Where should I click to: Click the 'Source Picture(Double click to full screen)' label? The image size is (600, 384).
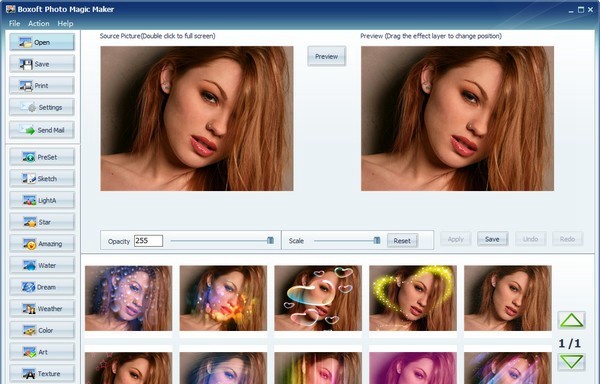(158, 36)
